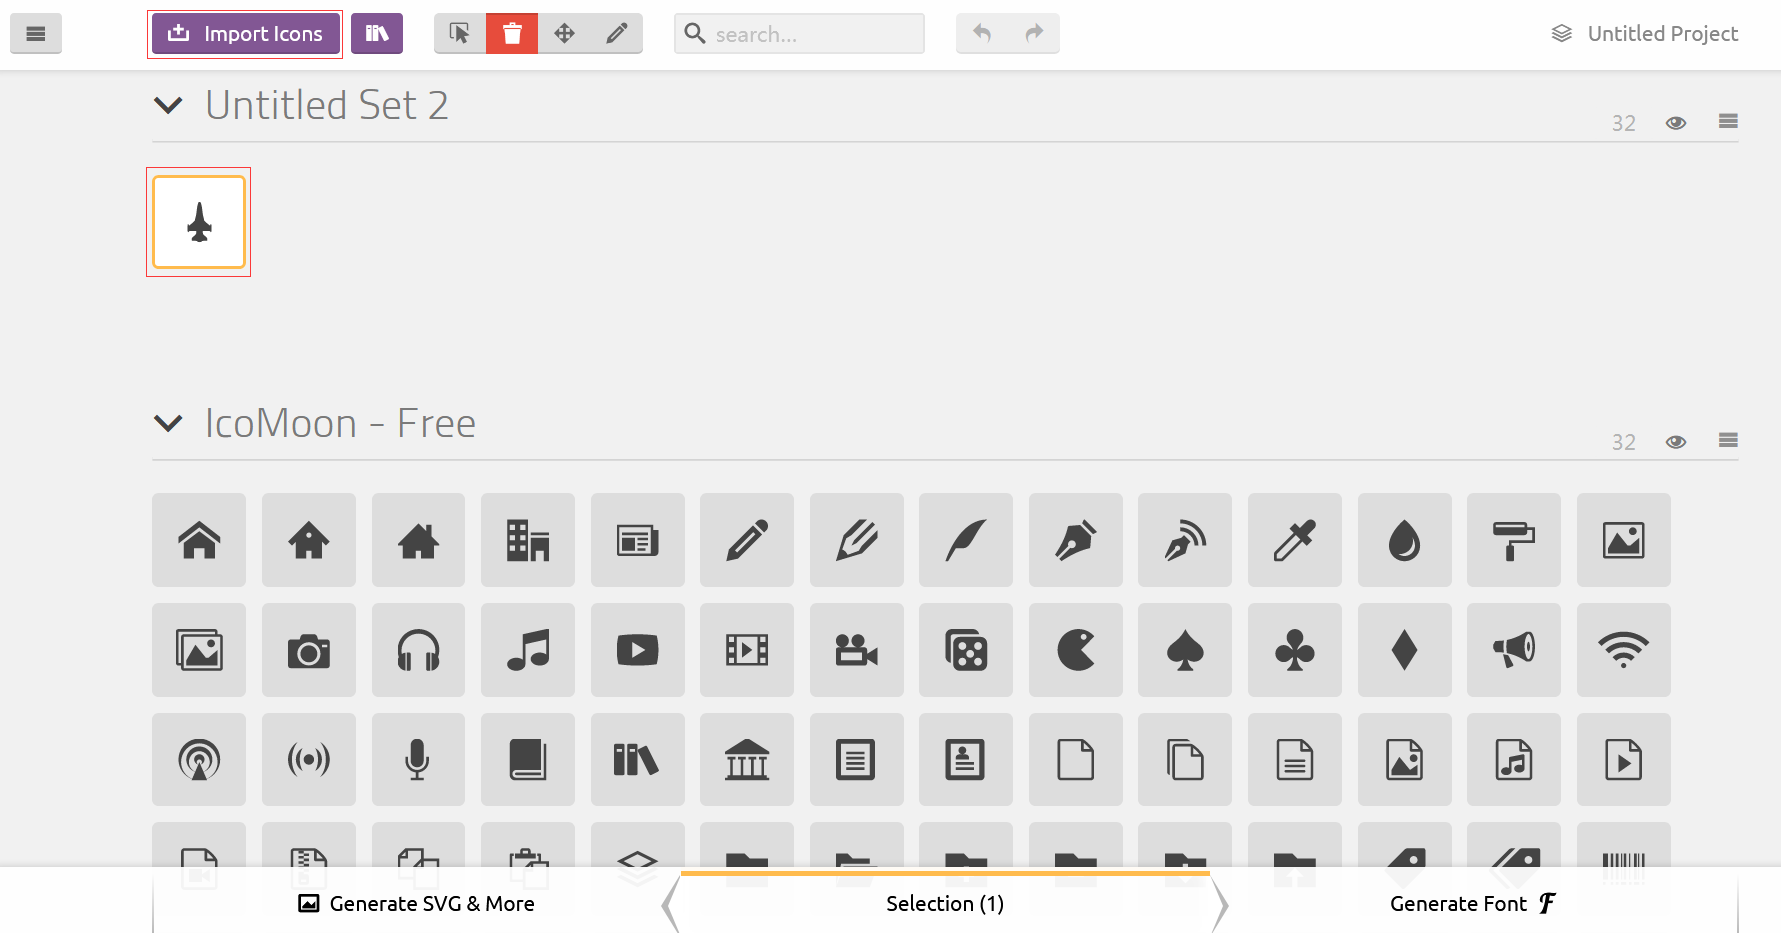Activate the Edit pencil tool

(617, 34)
